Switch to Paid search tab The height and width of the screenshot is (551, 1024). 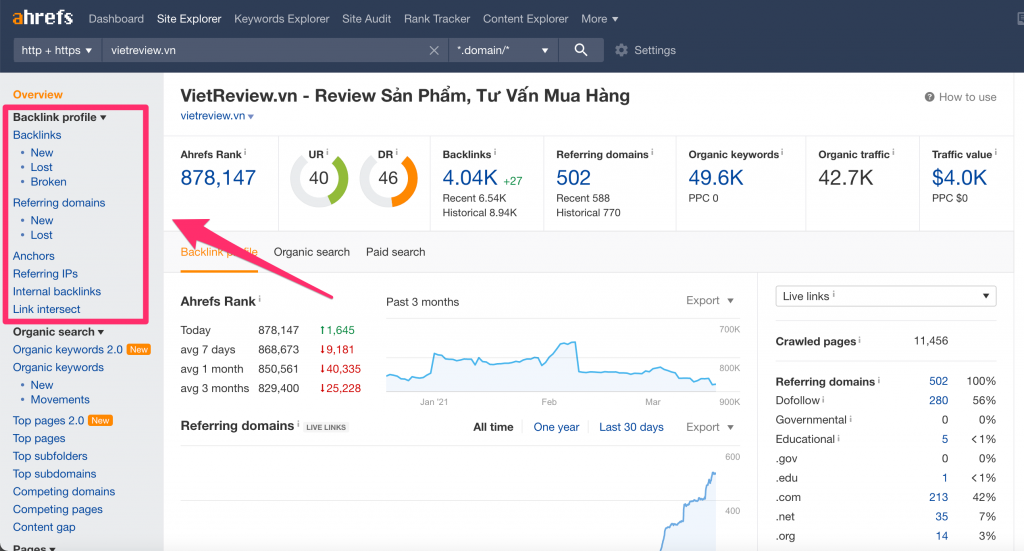(395, 252)
